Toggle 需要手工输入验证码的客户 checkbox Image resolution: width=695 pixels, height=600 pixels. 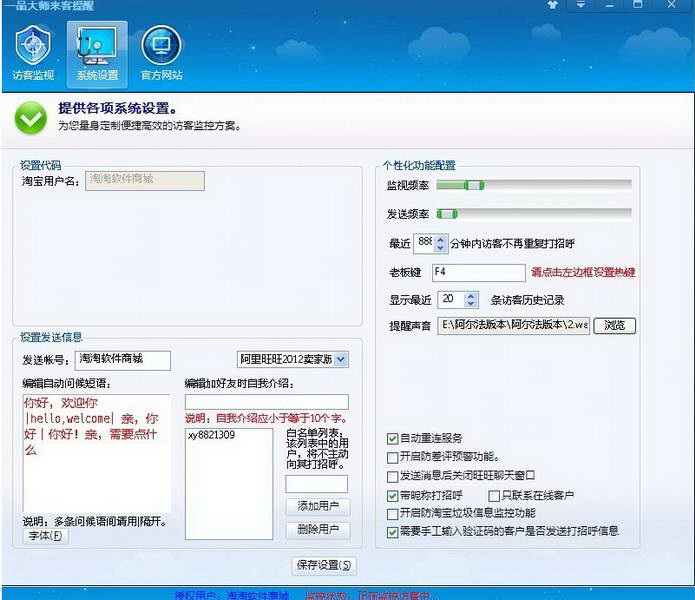pyautogui.click(x=392, y=532)
